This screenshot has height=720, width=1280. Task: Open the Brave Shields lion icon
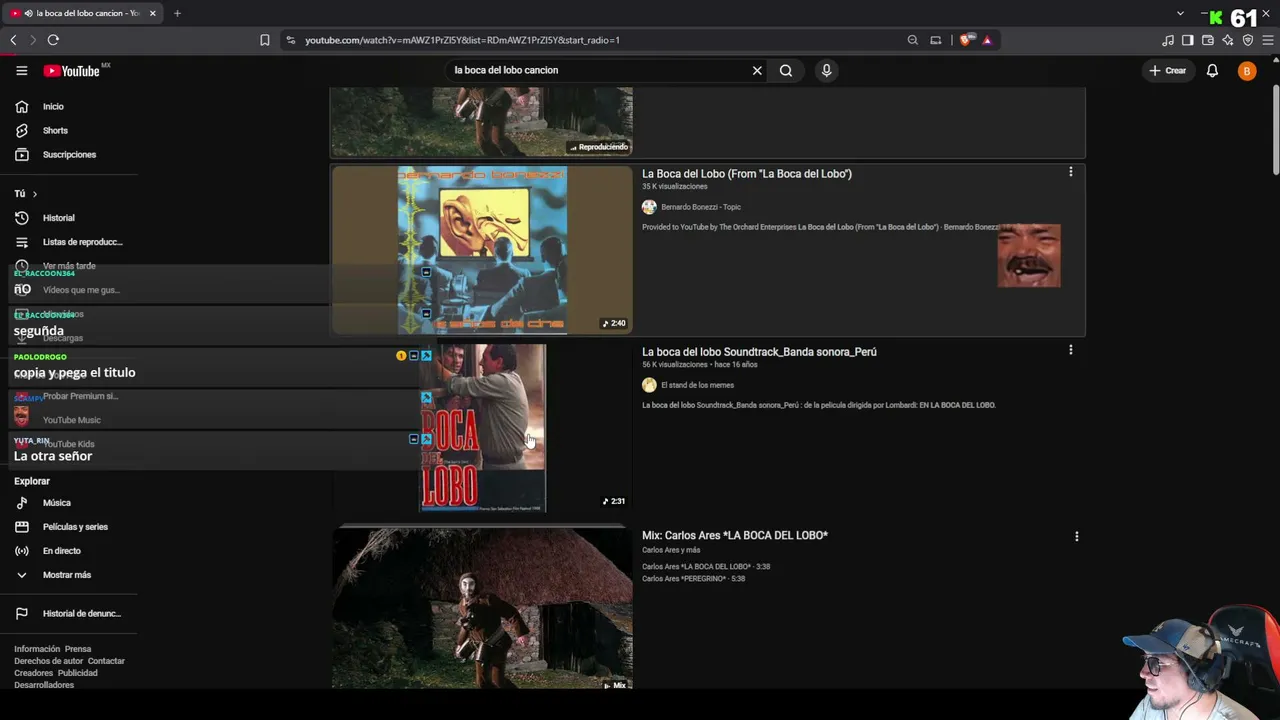point(965,40)
